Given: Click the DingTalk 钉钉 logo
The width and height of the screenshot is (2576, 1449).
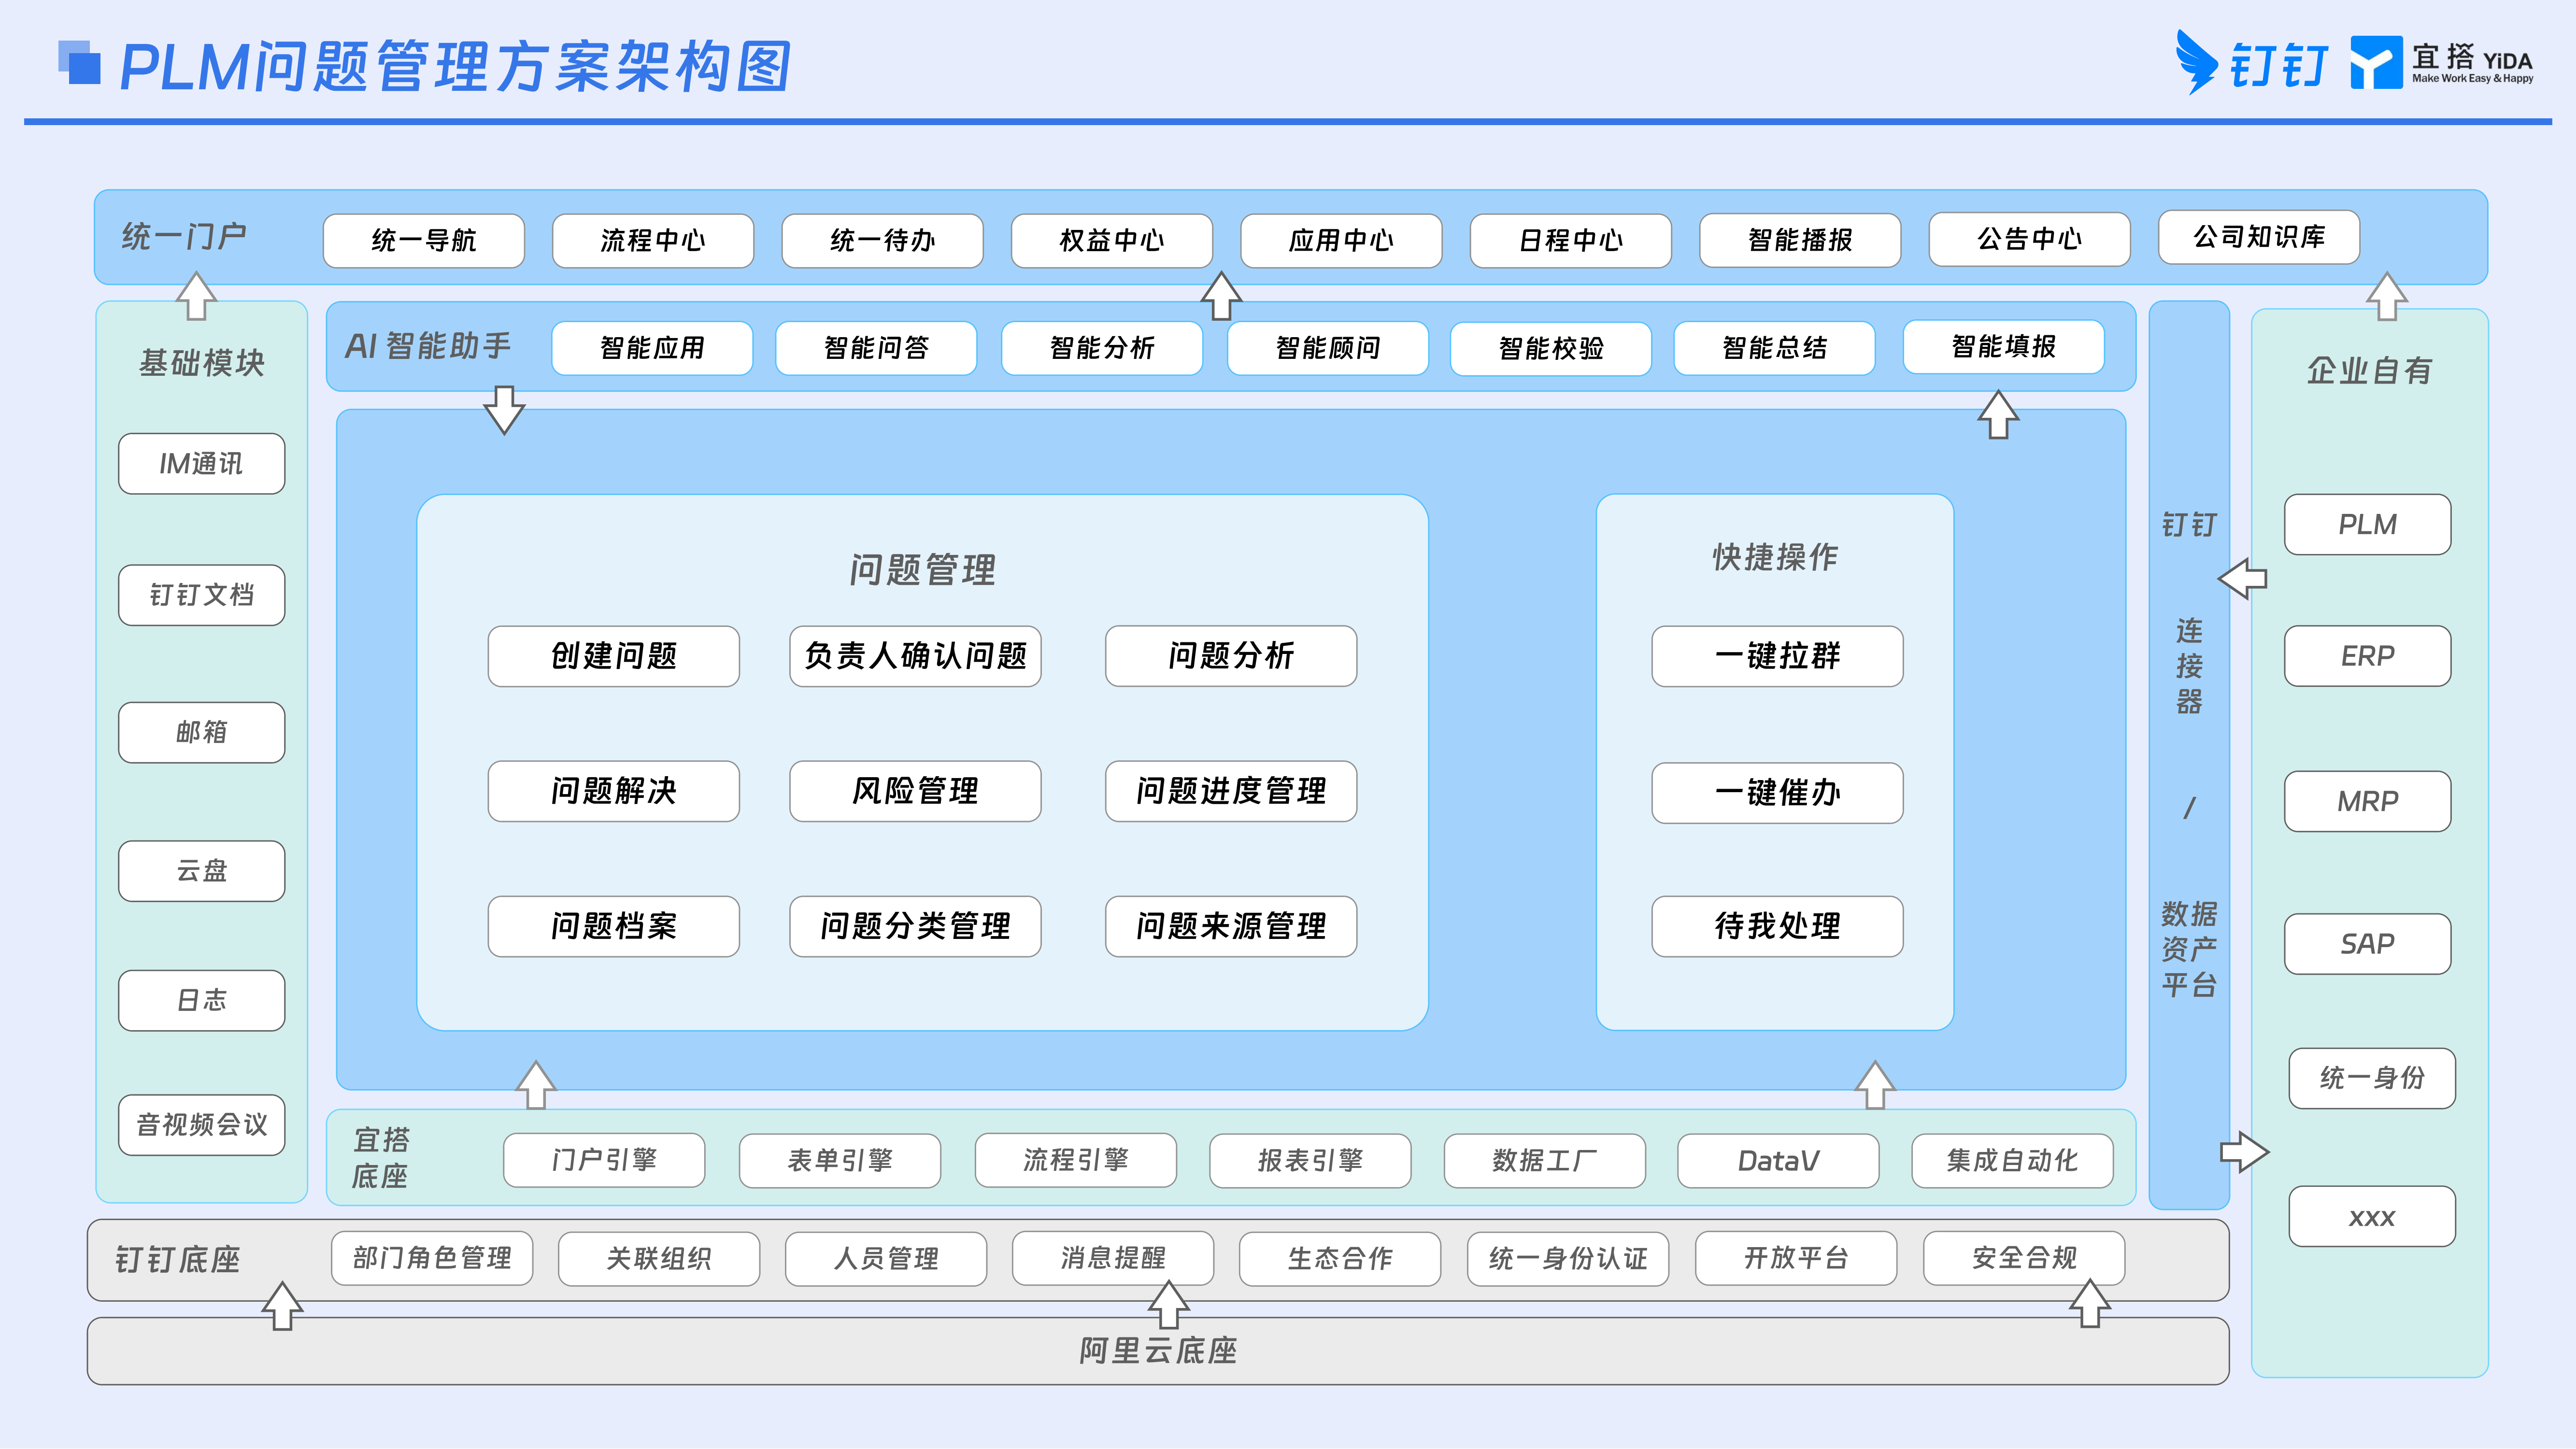Looking at the screenshot, I should point(2252,63).
